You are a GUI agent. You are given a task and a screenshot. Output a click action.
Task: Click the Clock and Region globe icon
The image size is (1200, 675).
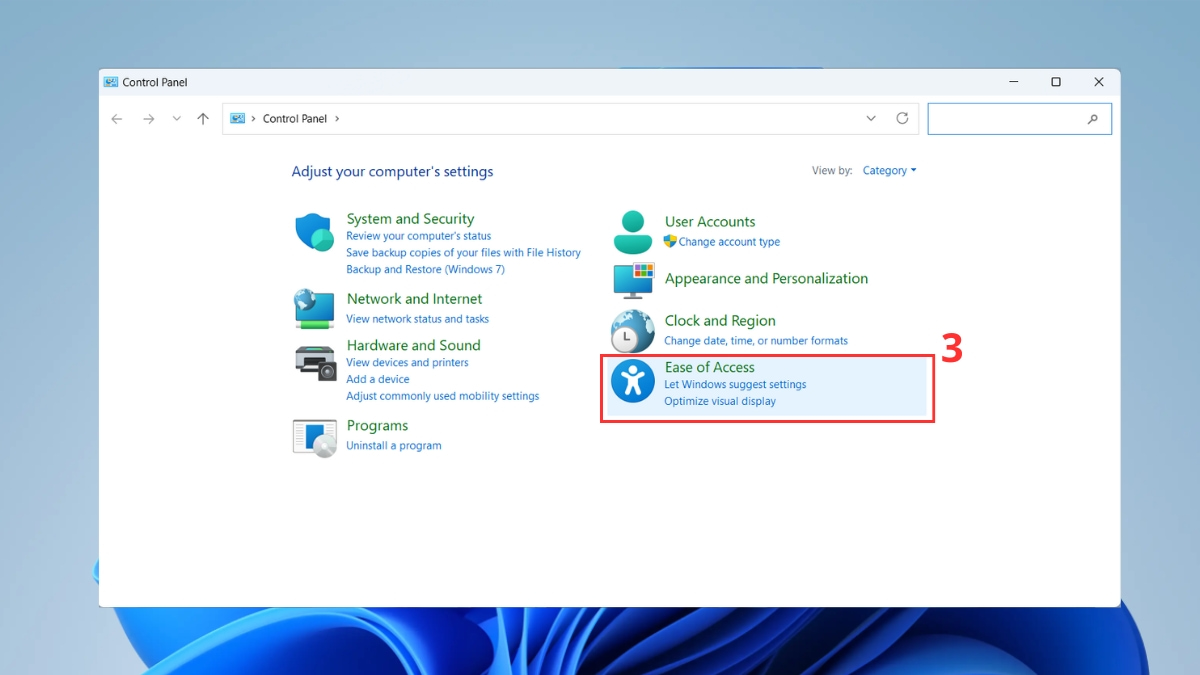click(632, 331)
